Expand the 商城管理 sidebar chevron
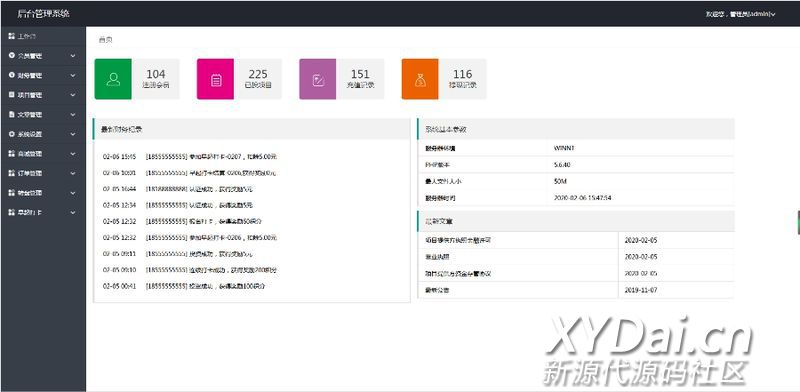 coord(73,153)
